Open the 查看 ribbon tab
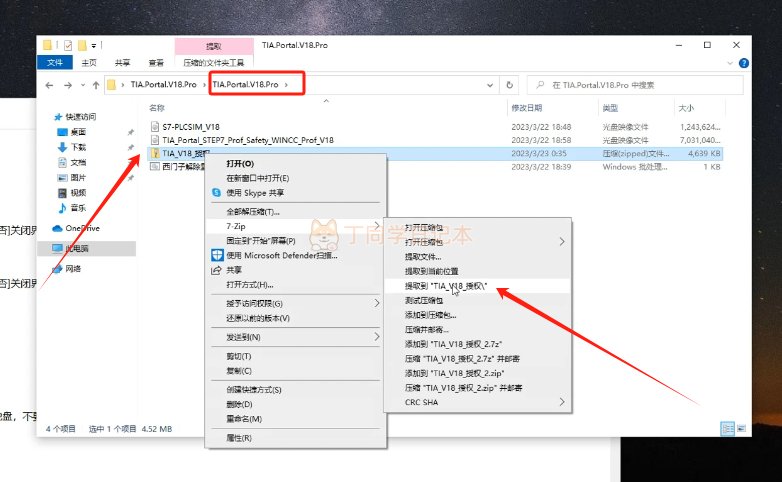This screenshot has height=482, width=782. pos(156,62)
